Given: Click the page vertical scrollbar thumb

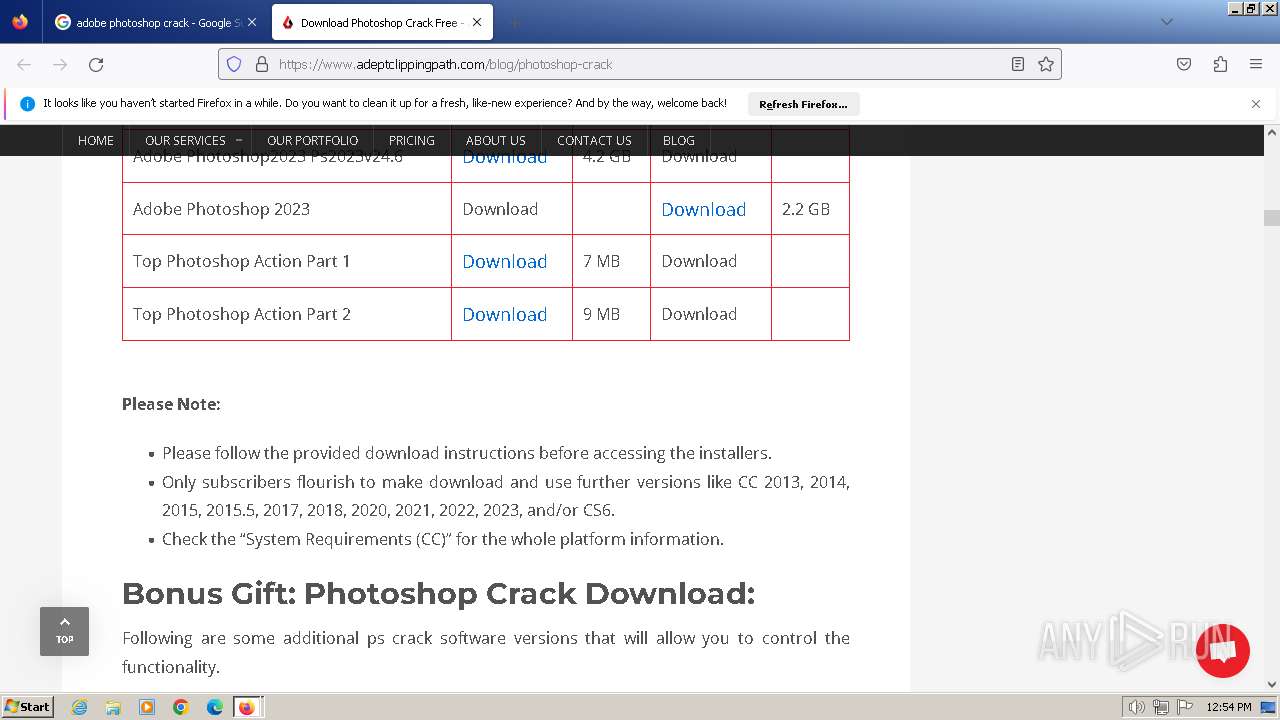Looking at the screenshot, I should [x=1272, y=218].
